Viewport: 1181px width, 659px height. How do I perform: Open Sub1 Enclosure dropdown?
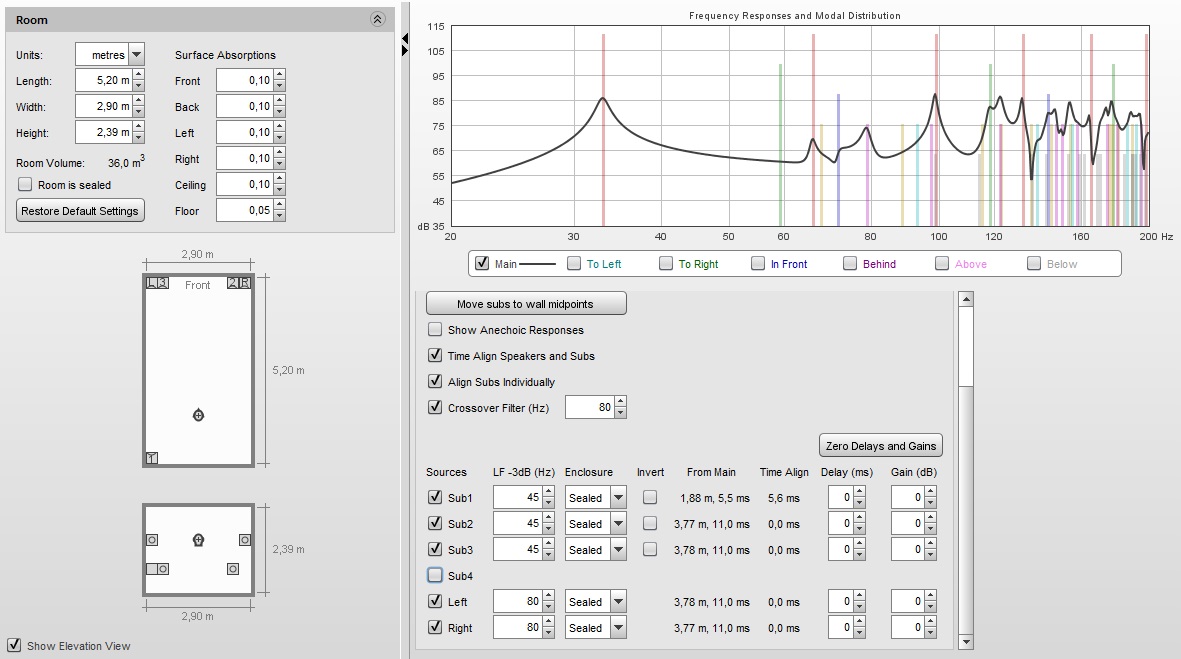point(618,497)
